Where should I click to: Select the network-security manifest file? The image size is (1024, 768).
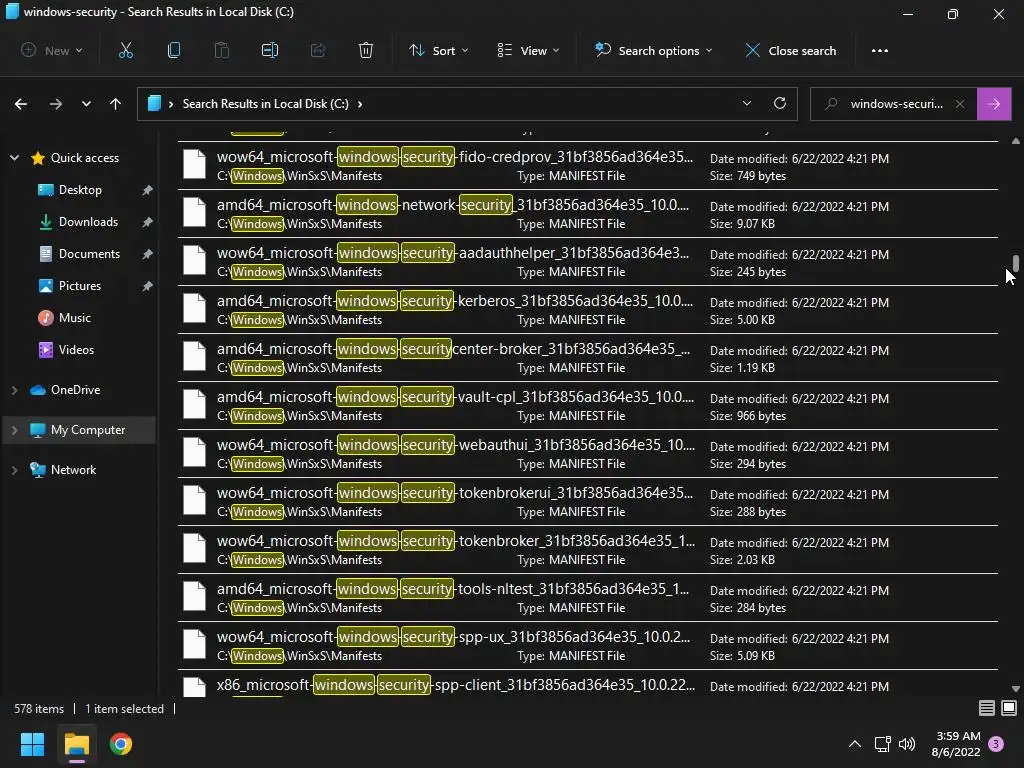point(588,214)
